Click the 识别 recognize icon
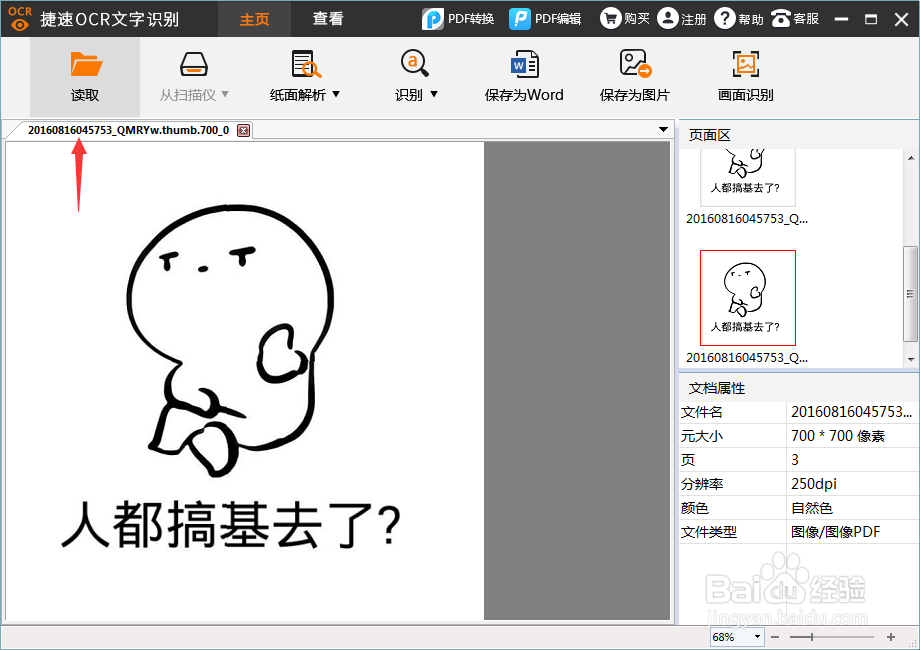Viewport: 920px width, 650px height. [x=415, y=63]
